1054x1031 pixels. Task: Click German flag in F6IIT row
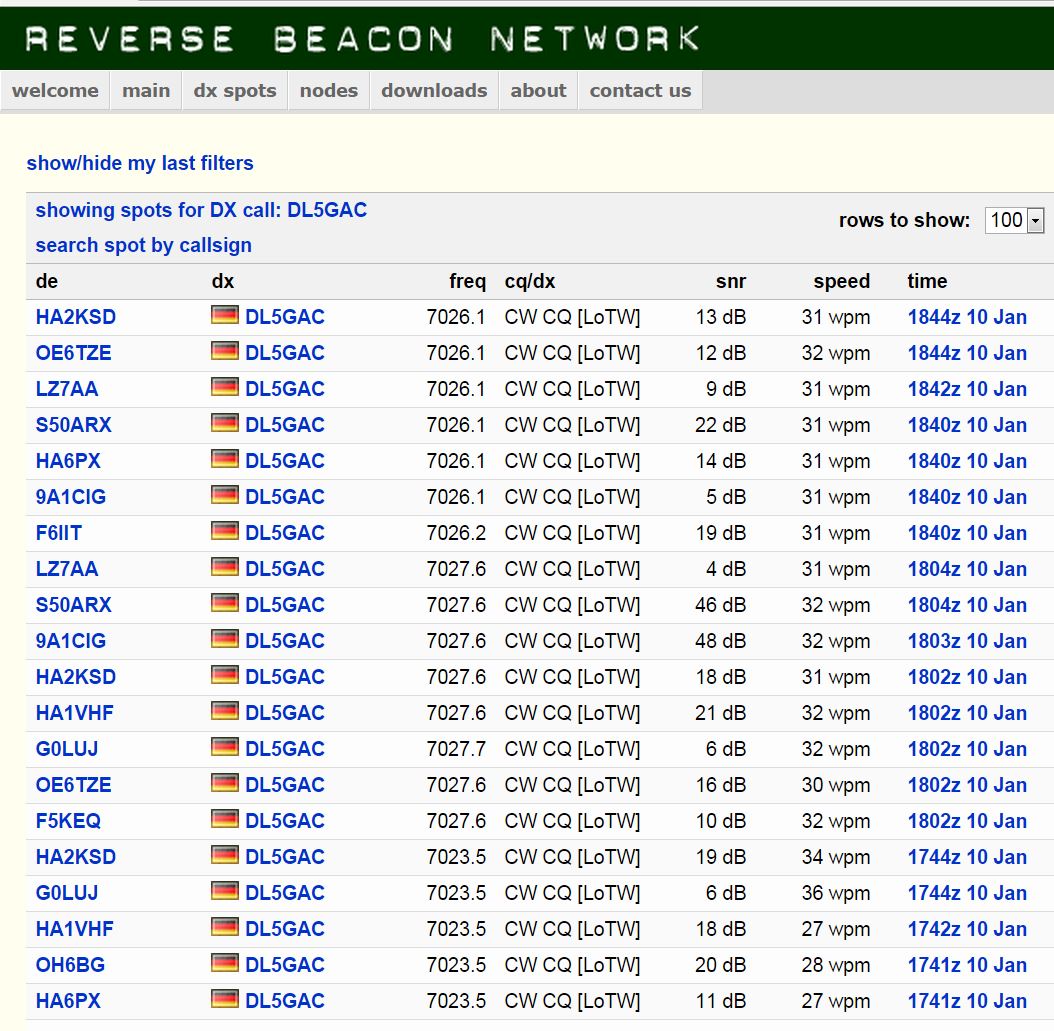coord(225,531)
